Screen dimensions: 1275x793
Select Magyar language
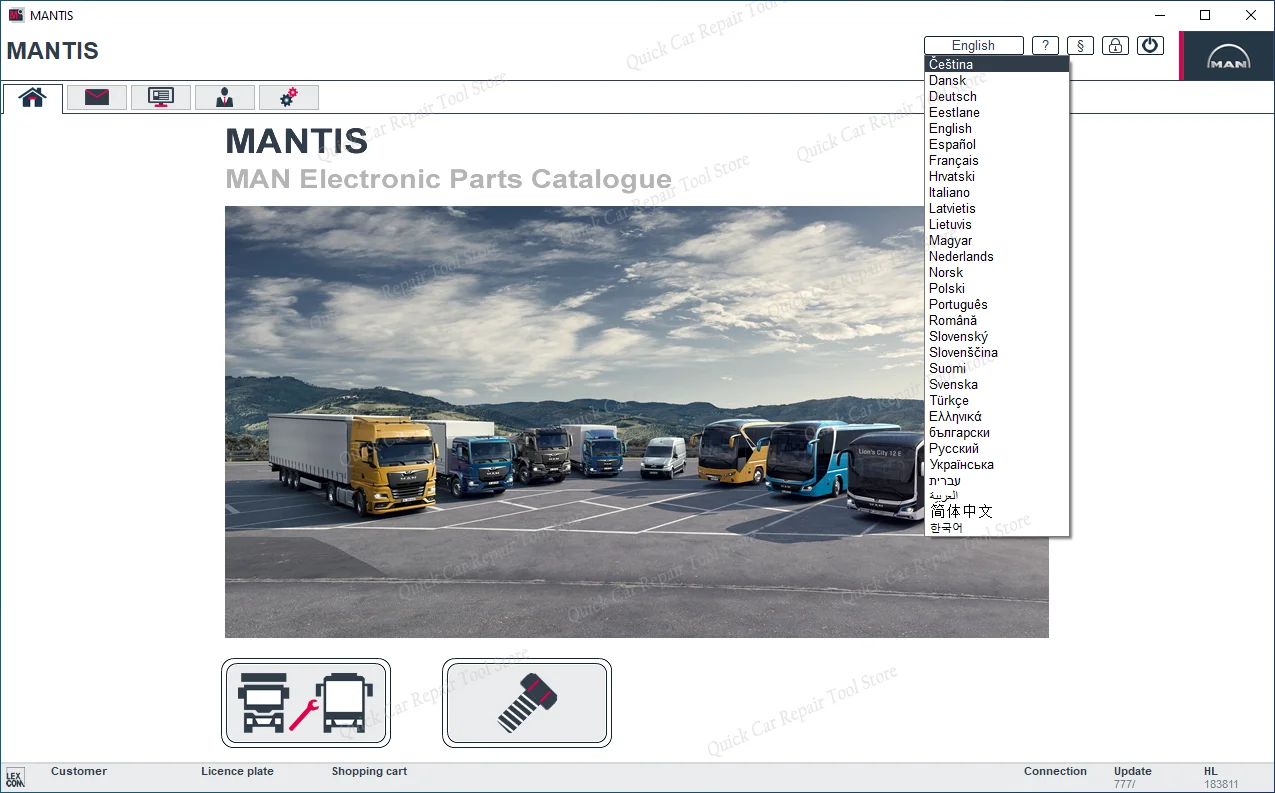[x=997, y=240]
